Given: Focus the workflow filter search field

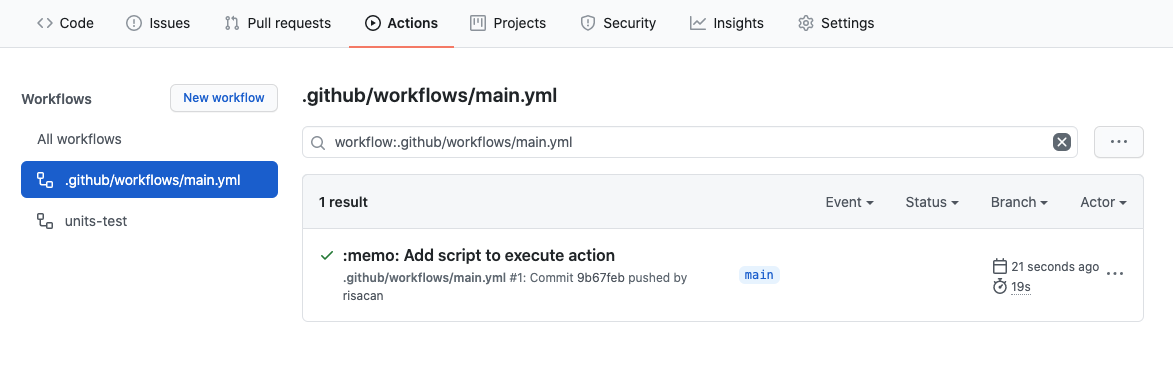Looking at the screenshot, I should [689, 142].
